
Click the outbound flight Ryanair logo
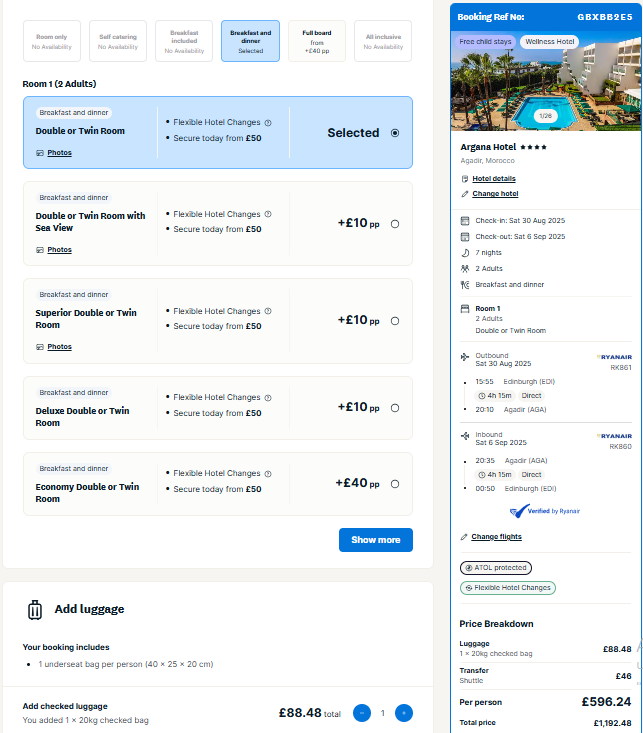pyautogui.click(x=614, y=357)
